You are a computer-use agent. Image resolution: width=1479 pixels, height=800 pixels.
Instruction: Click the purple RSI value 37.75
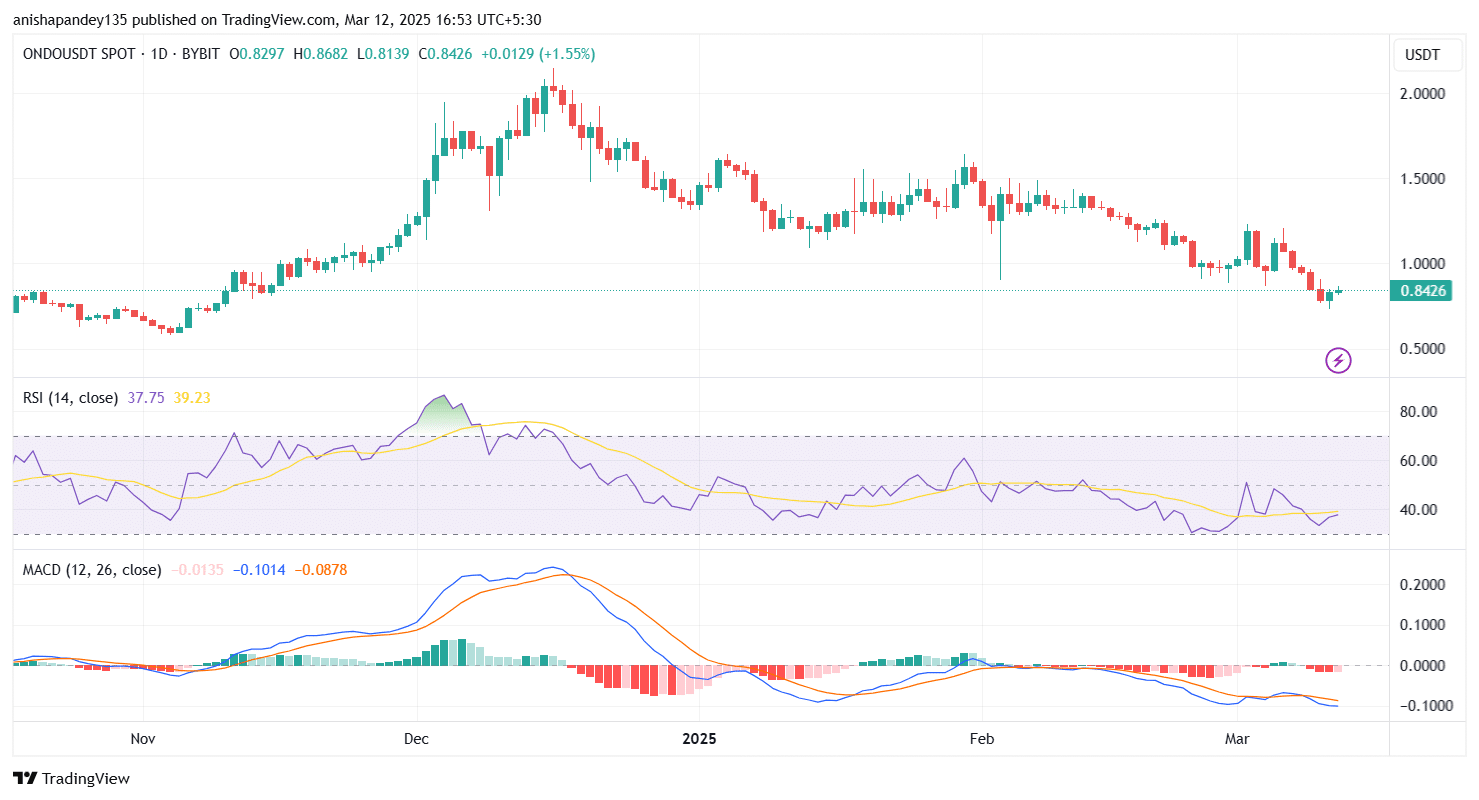(147, 398)
